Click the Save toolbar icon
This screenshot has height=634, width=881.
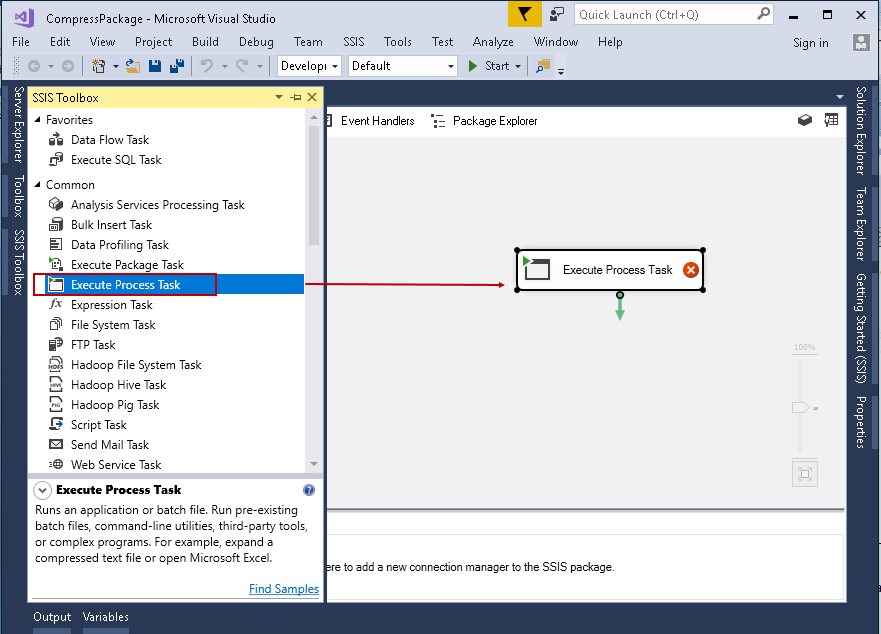pos(155,66)
